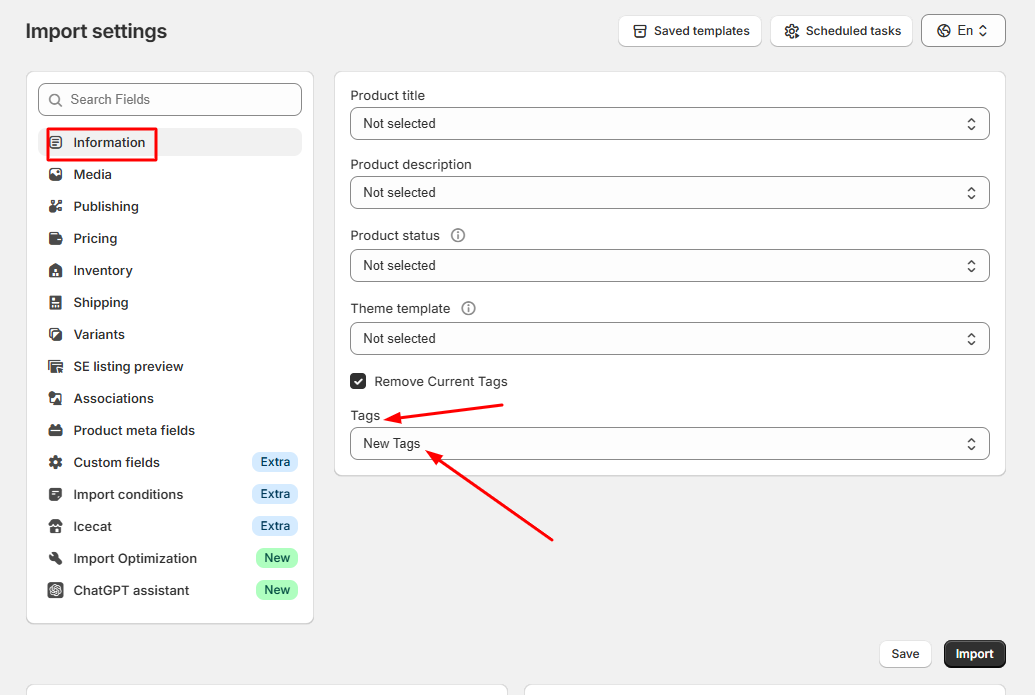Click the Custom fields gear icon
Image resolution: width=1035 pixels, height=695 pixels.
(x=56, y=463)
